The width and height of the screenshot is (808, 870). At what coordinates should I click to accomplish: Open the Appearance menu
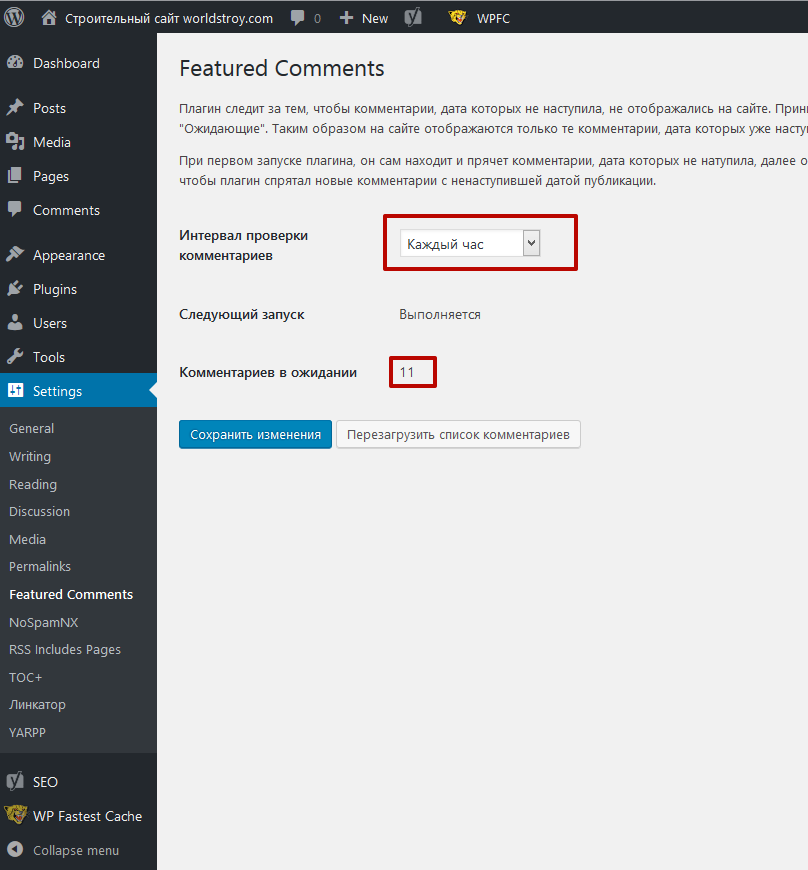pyautogui.click(x=68, y=255)
